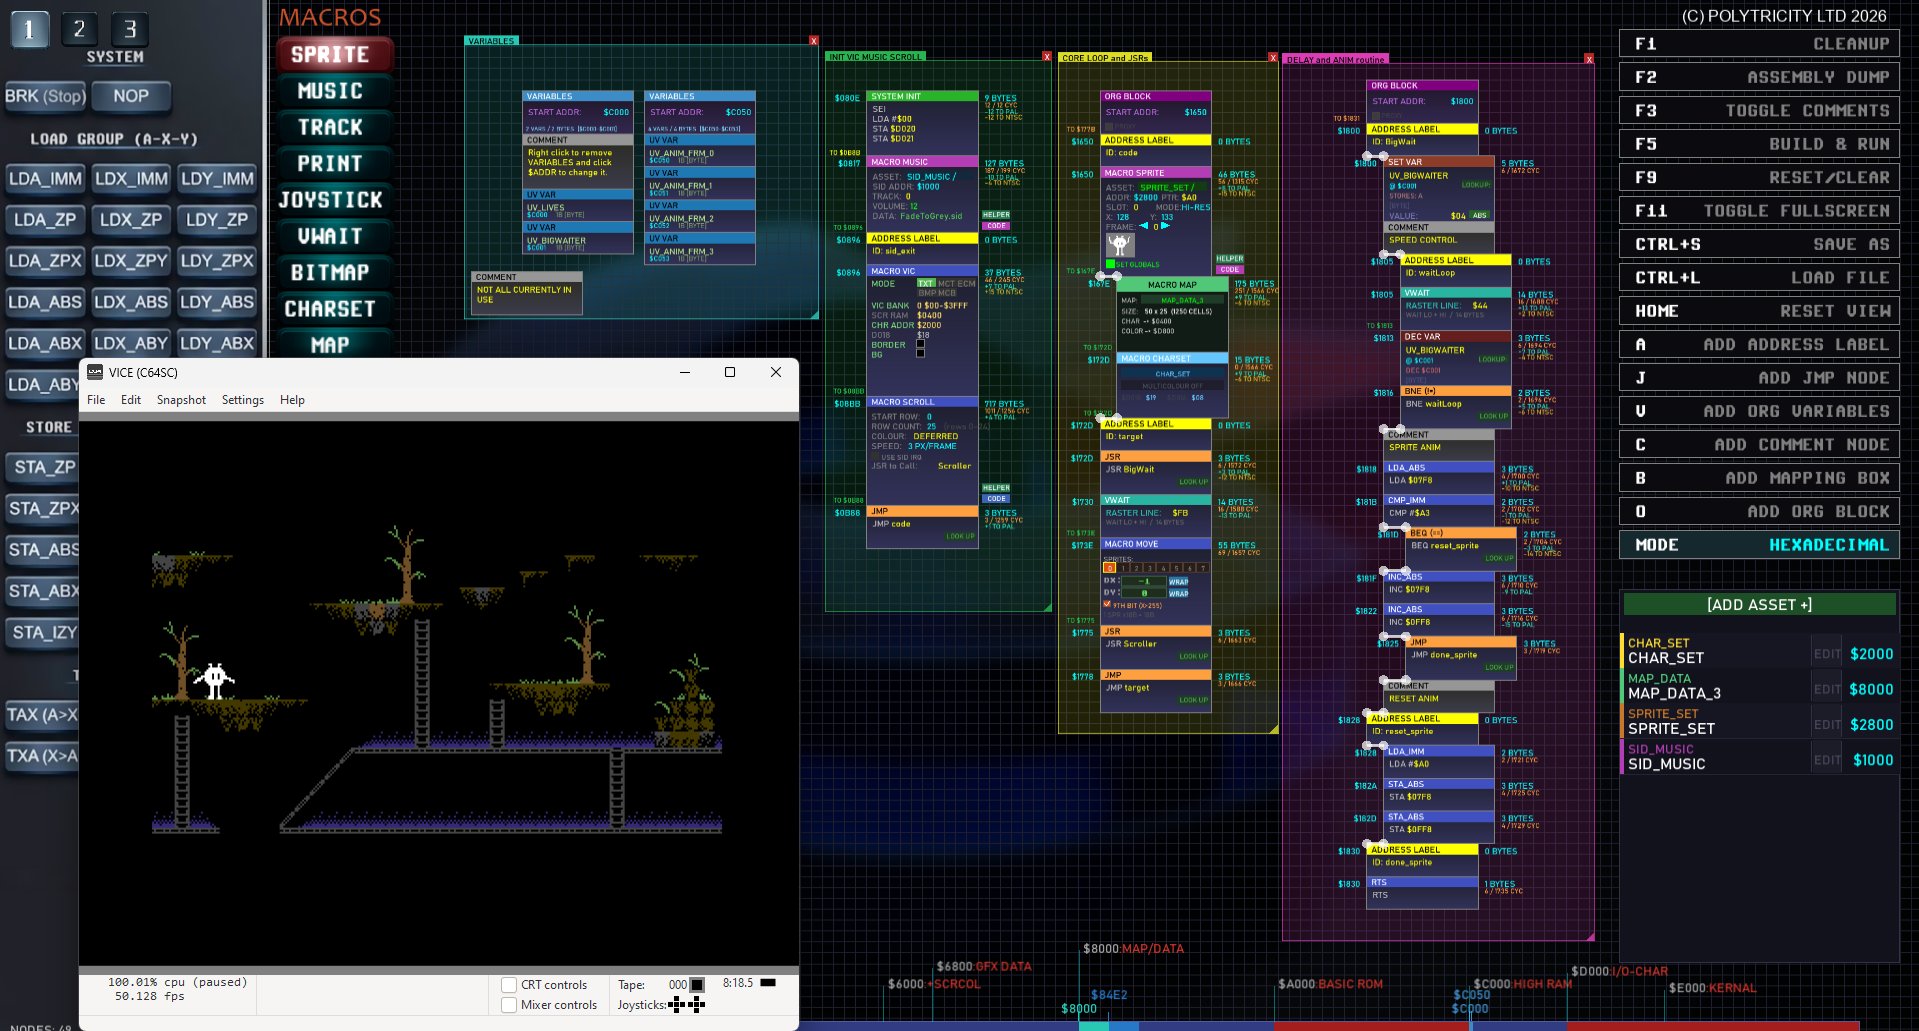Toggle DX WRAP in MACRO MOVE
Screen dimensions: 1919x1031
click(x=1179, y=581)
